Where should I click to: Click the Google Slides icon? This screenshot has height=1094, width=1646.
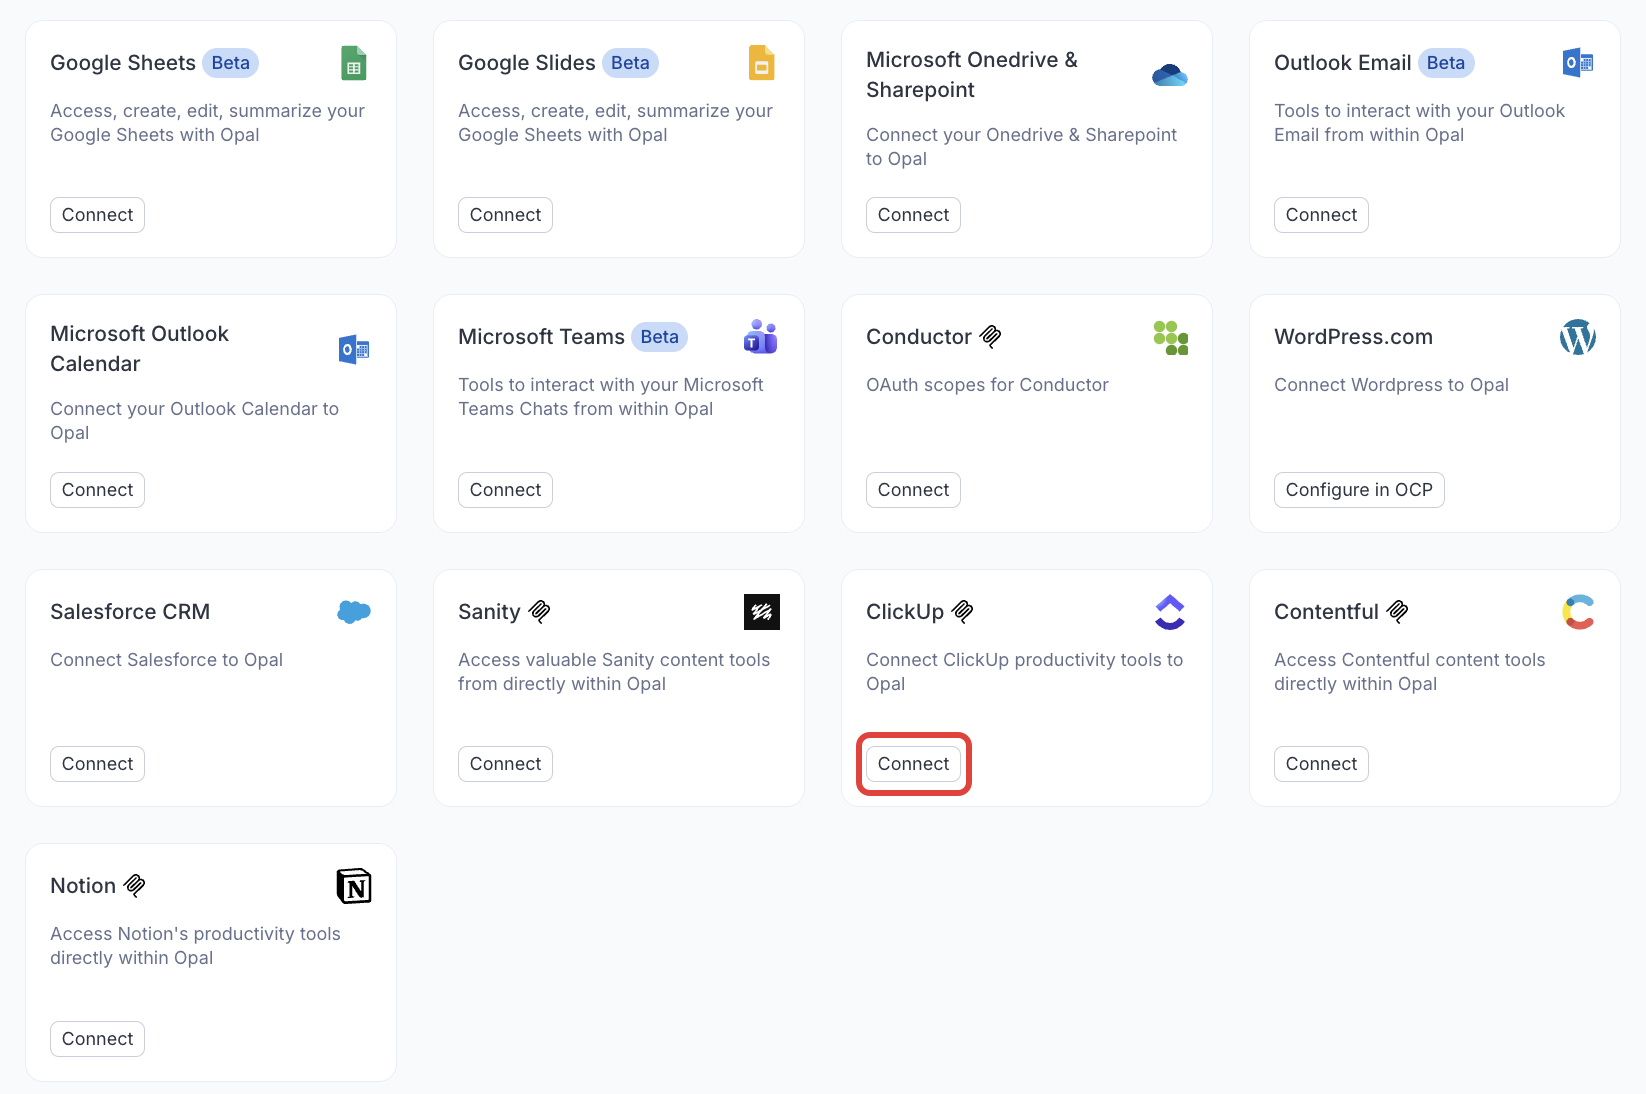pos(761,63)
